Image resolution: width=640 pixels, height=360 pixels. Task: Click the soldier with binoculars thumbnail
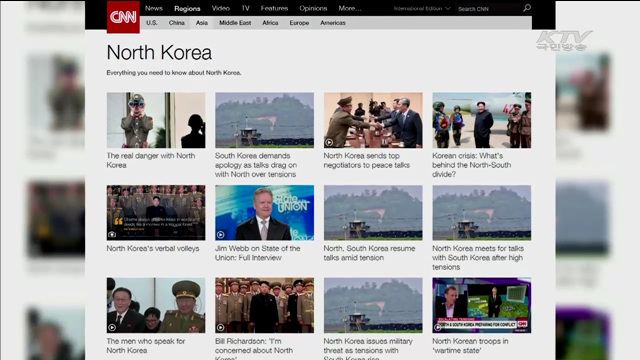click(156, 120)
